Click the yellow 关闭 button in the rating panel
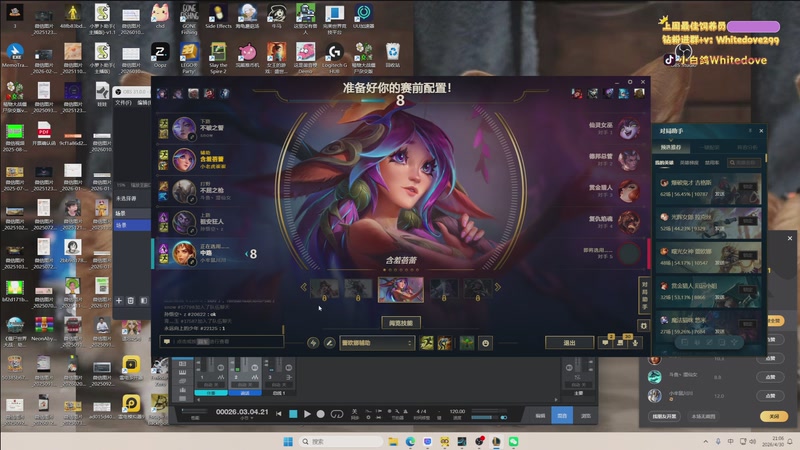The image size is (800, 450). click(774, 416)
